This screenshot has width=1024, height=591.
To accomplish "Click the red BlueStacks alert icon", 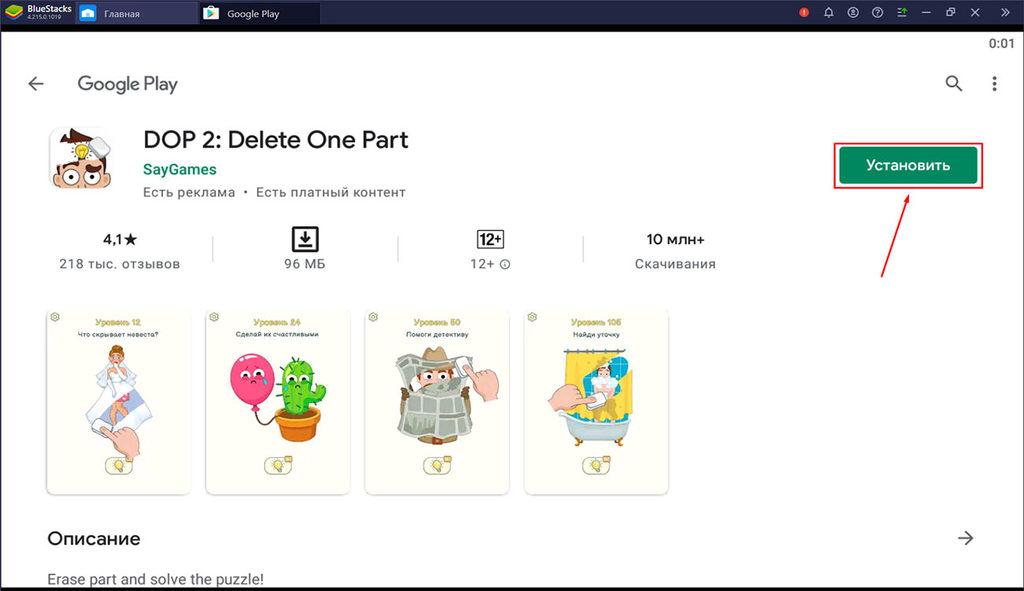I will (804, 12).
